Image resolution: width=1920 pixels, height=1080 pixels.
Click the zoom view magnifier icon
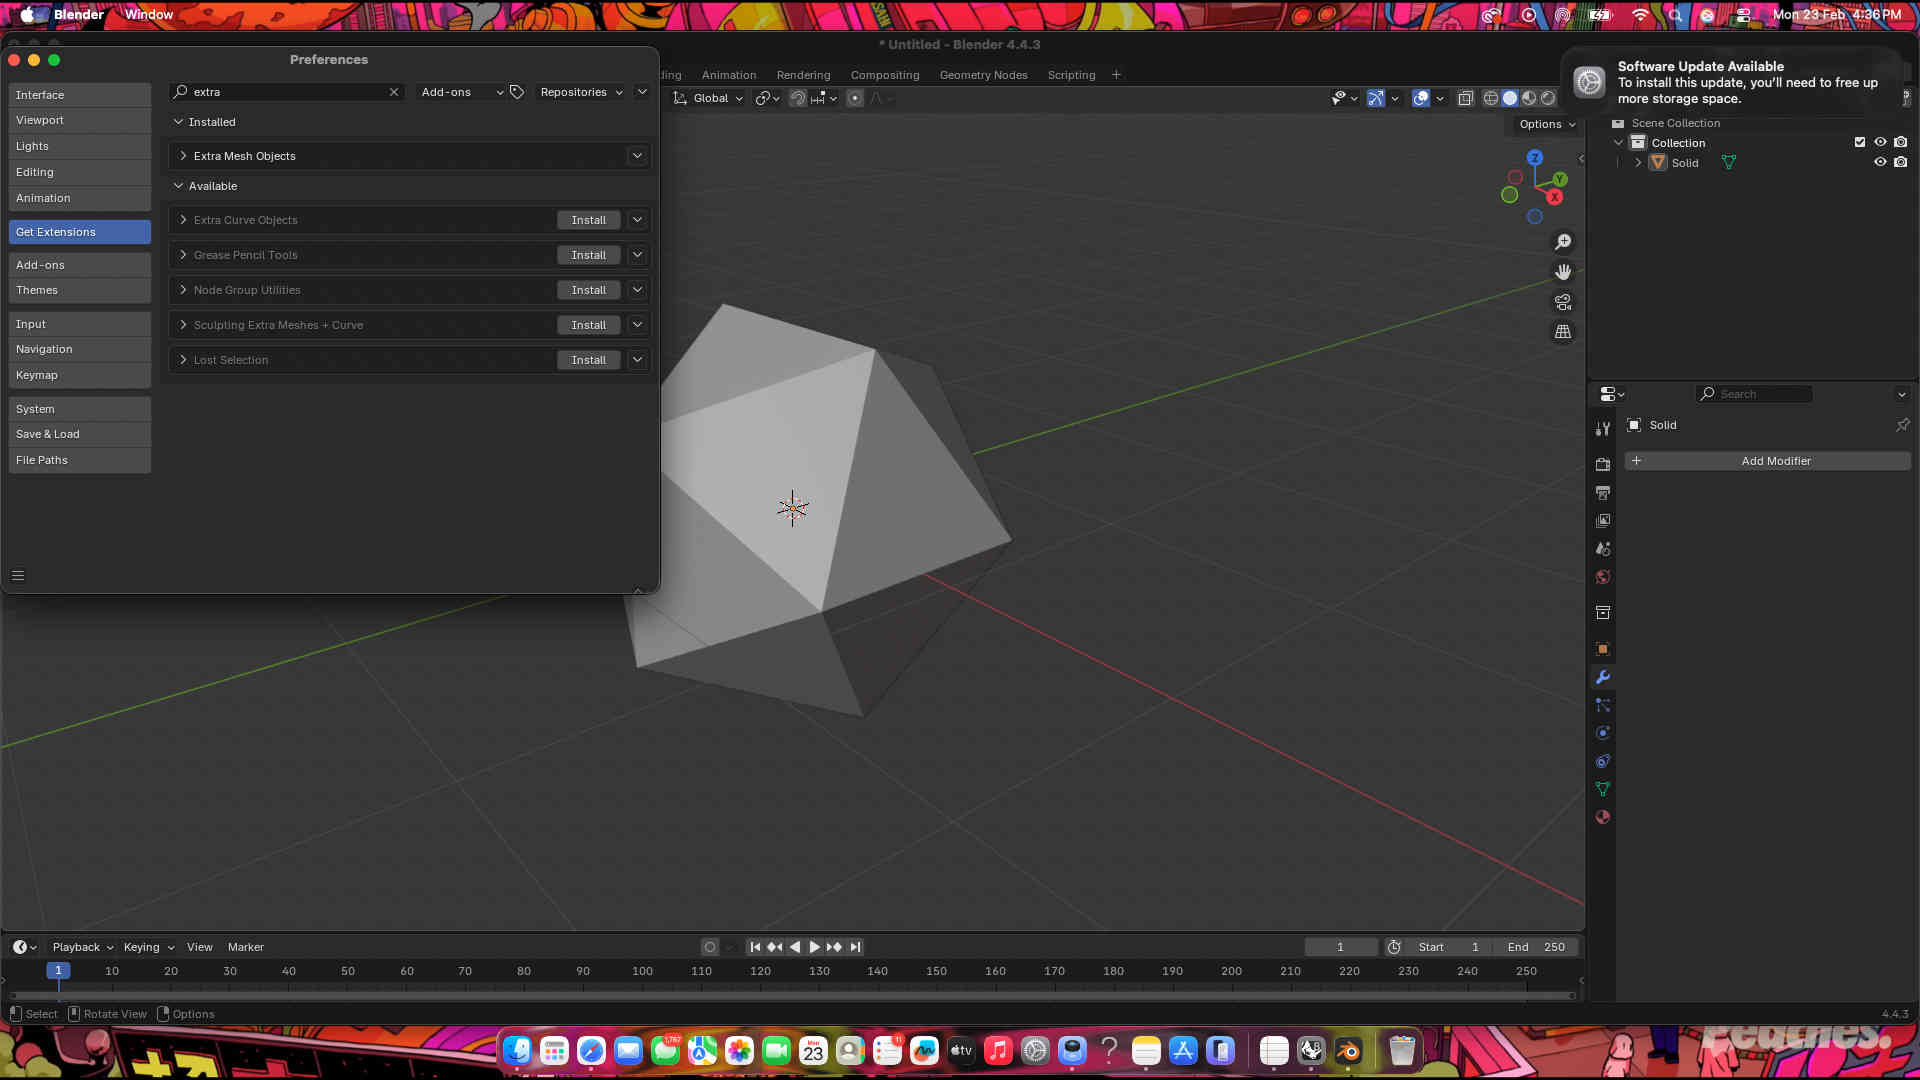(1563, 242)
